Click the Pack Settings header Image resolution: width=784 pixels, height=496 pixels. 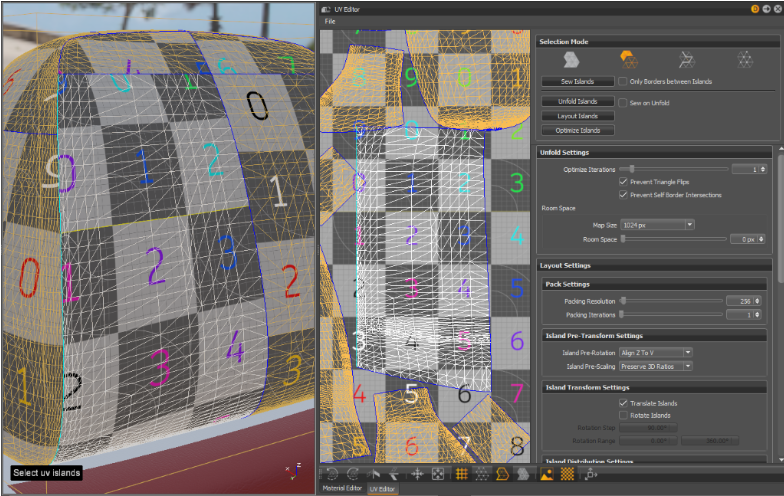654,284
